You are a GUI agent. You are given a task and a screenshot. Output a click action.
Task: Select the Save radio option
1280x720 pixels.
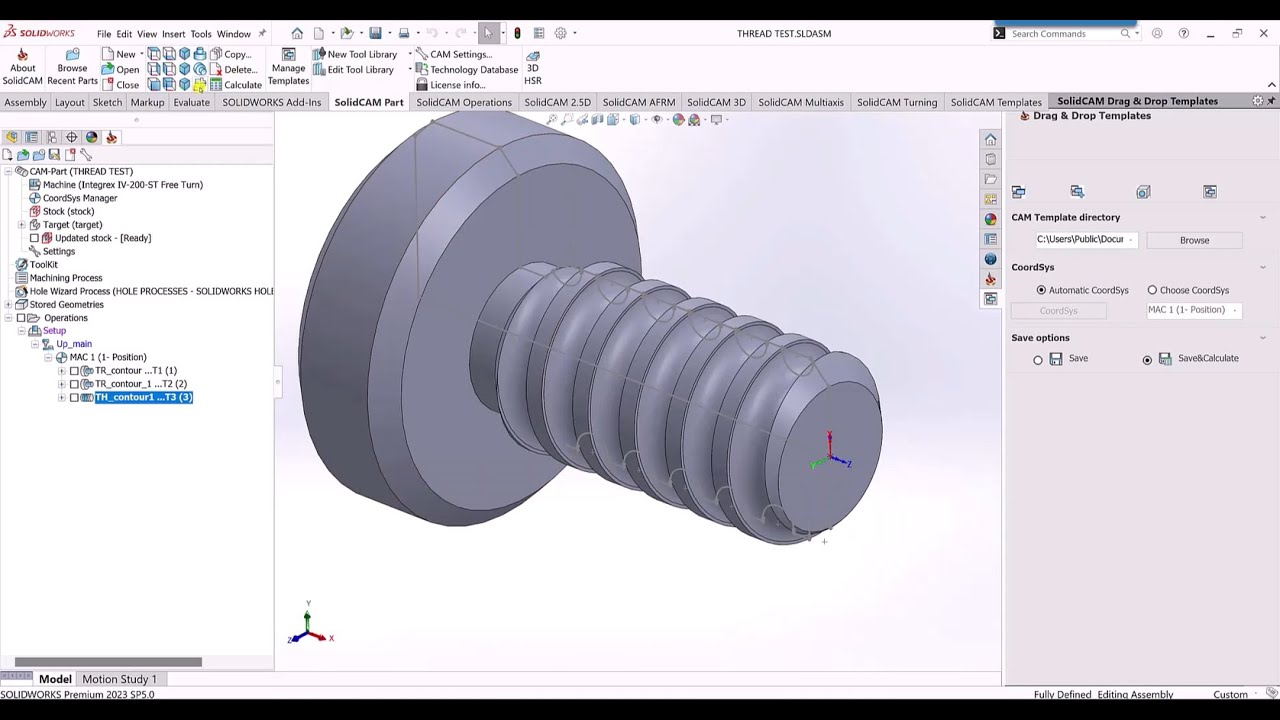point(1038,360)
